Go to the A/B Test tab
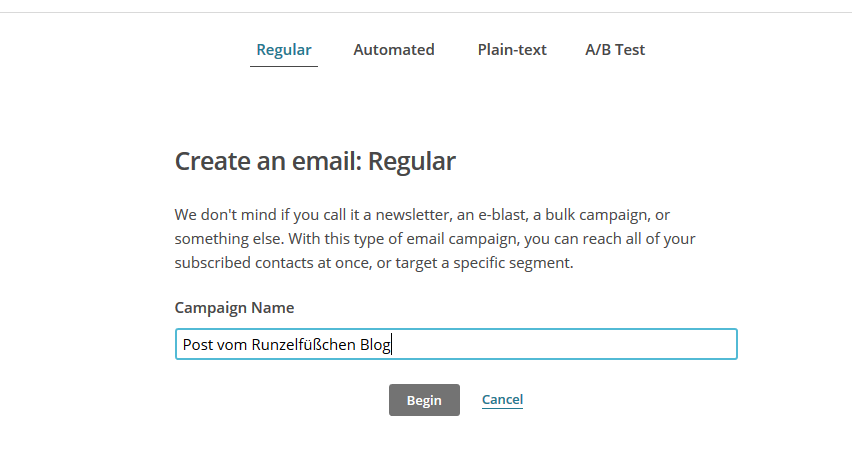Image resolution: width=852 pixels, height=454 pixels. click(x=615, y=50)
